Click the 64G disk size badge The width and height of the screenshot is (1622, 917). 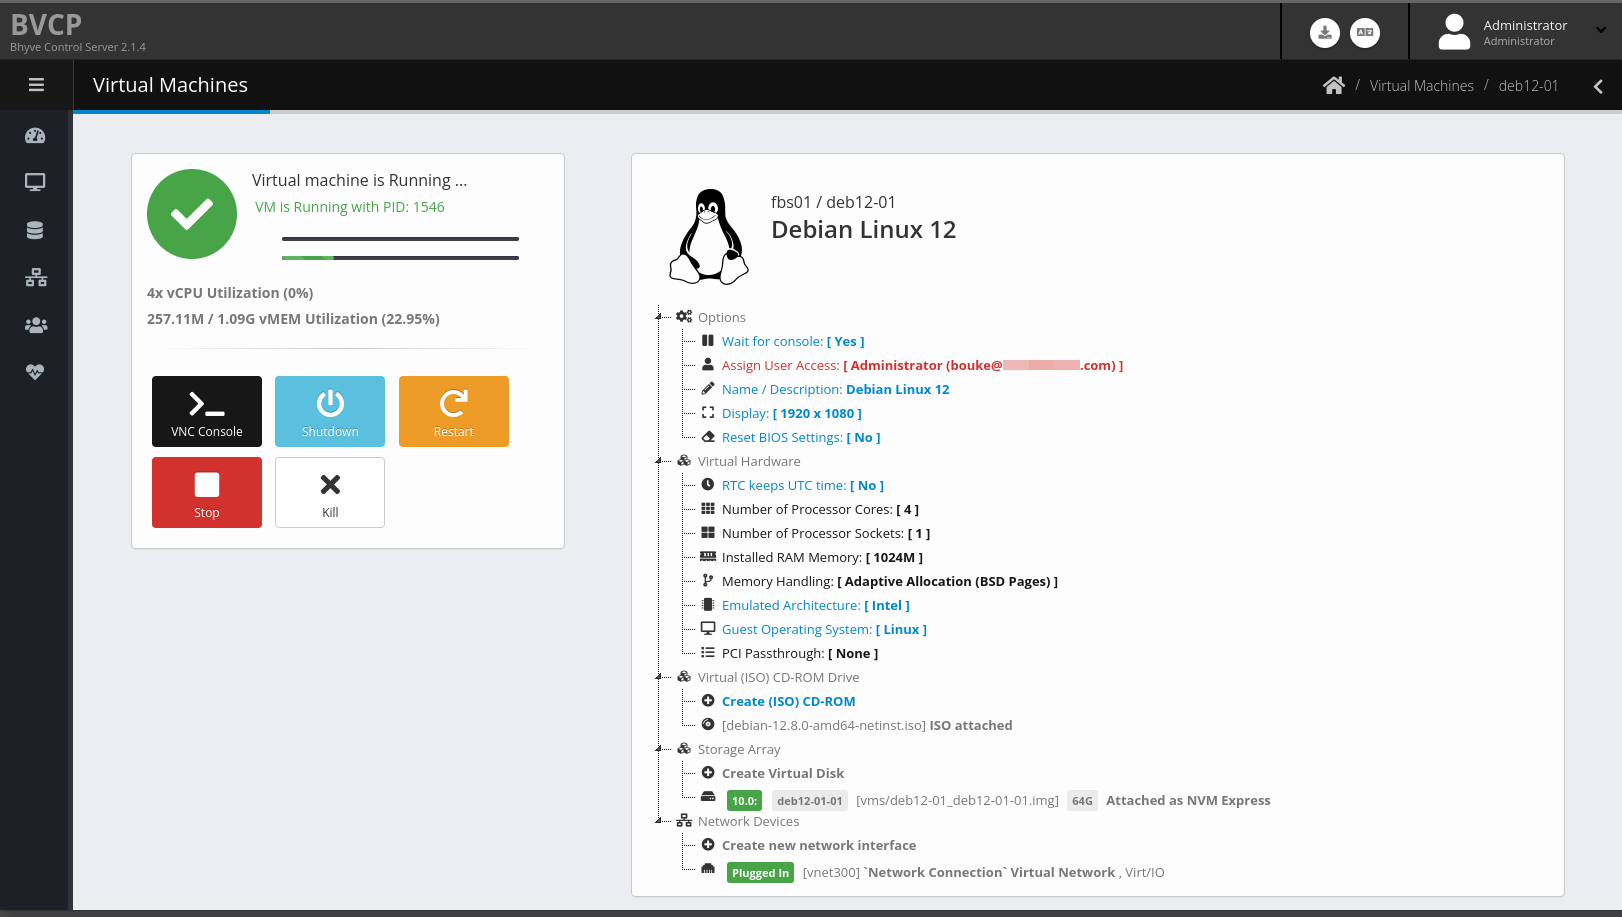(x=1082, y=801)
